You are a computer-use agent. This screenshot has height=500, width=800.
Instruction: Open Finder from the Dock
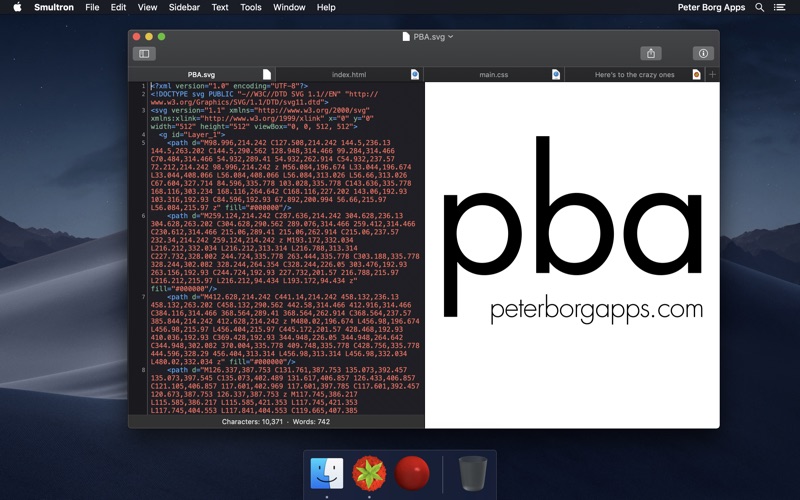pos(327,473)
